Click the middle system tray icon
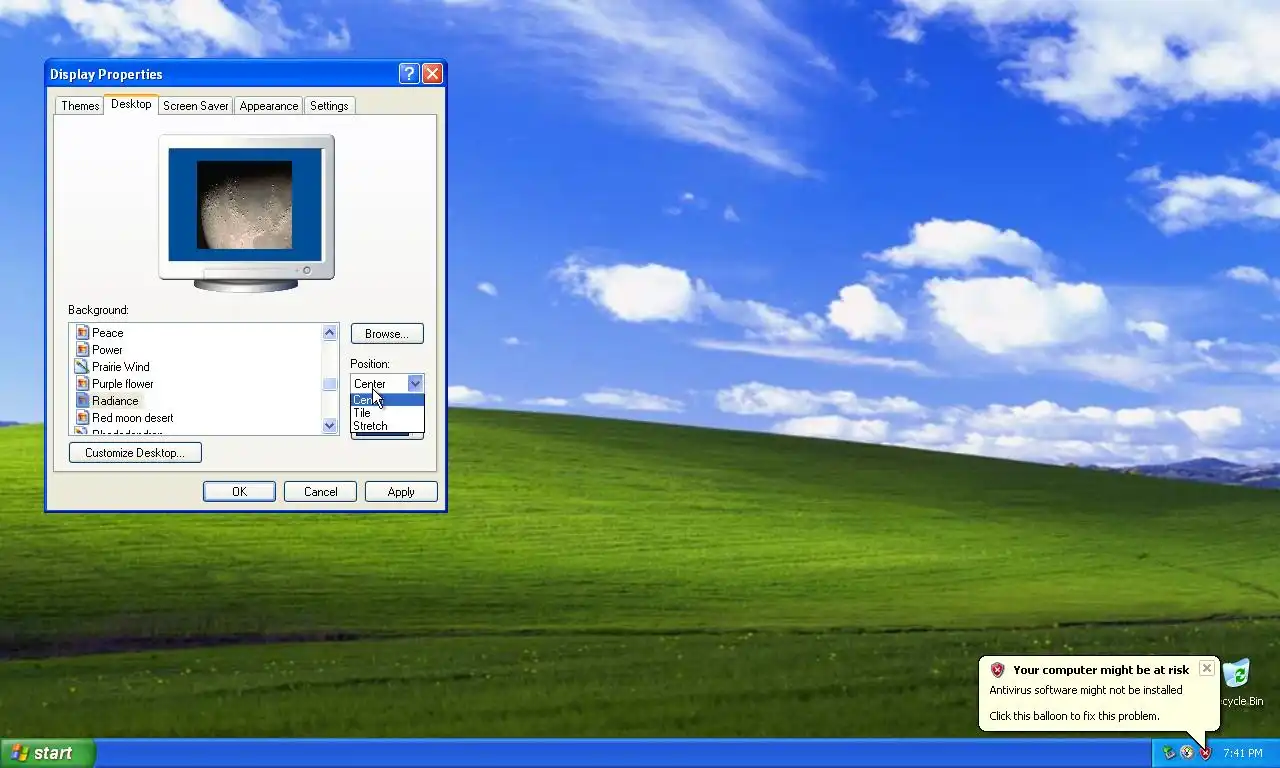 point(1187,753)
